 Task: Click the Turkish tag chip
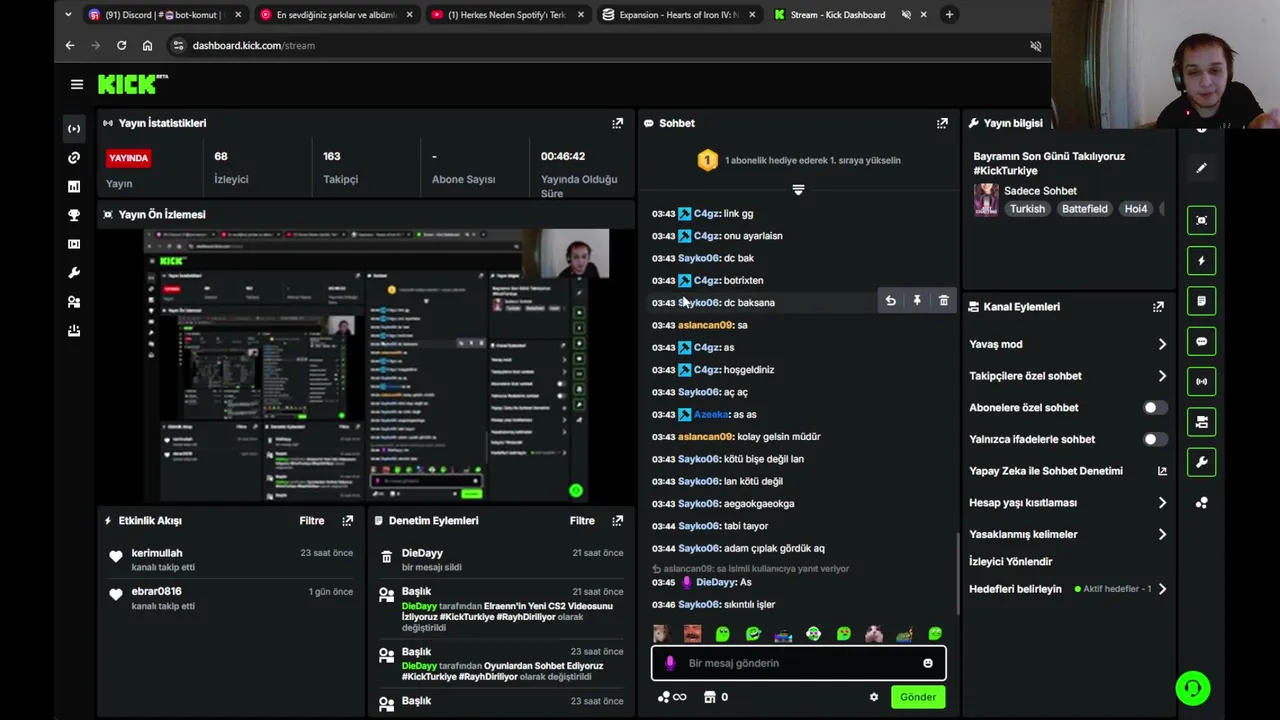pos(1027,209)
